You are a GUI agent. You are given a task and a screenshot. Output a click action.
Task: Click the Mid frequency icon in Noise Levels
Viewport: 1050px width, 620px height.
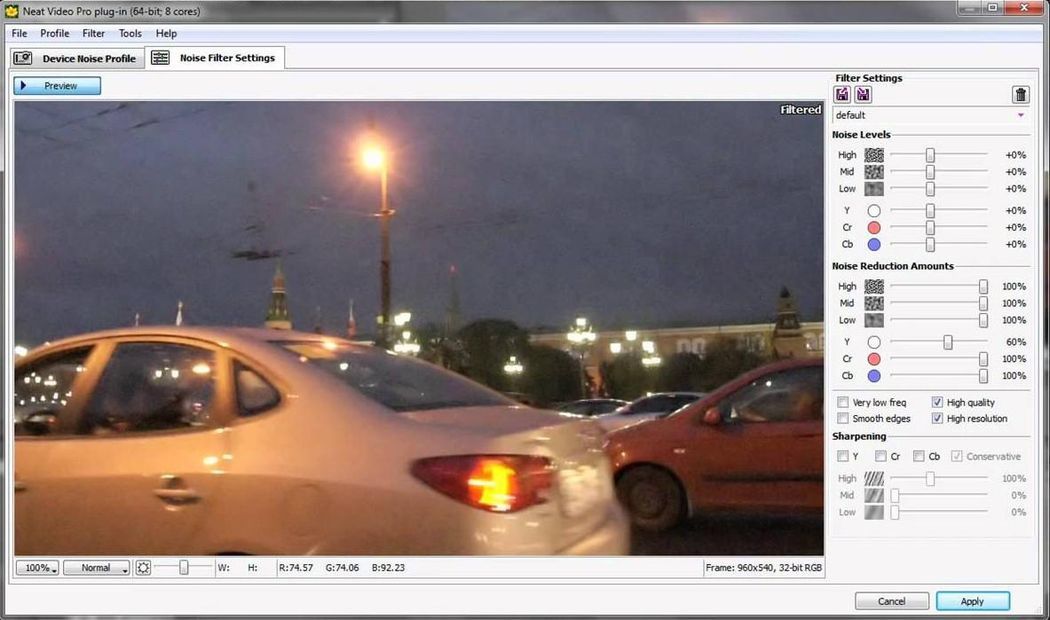tap(874, 171)
